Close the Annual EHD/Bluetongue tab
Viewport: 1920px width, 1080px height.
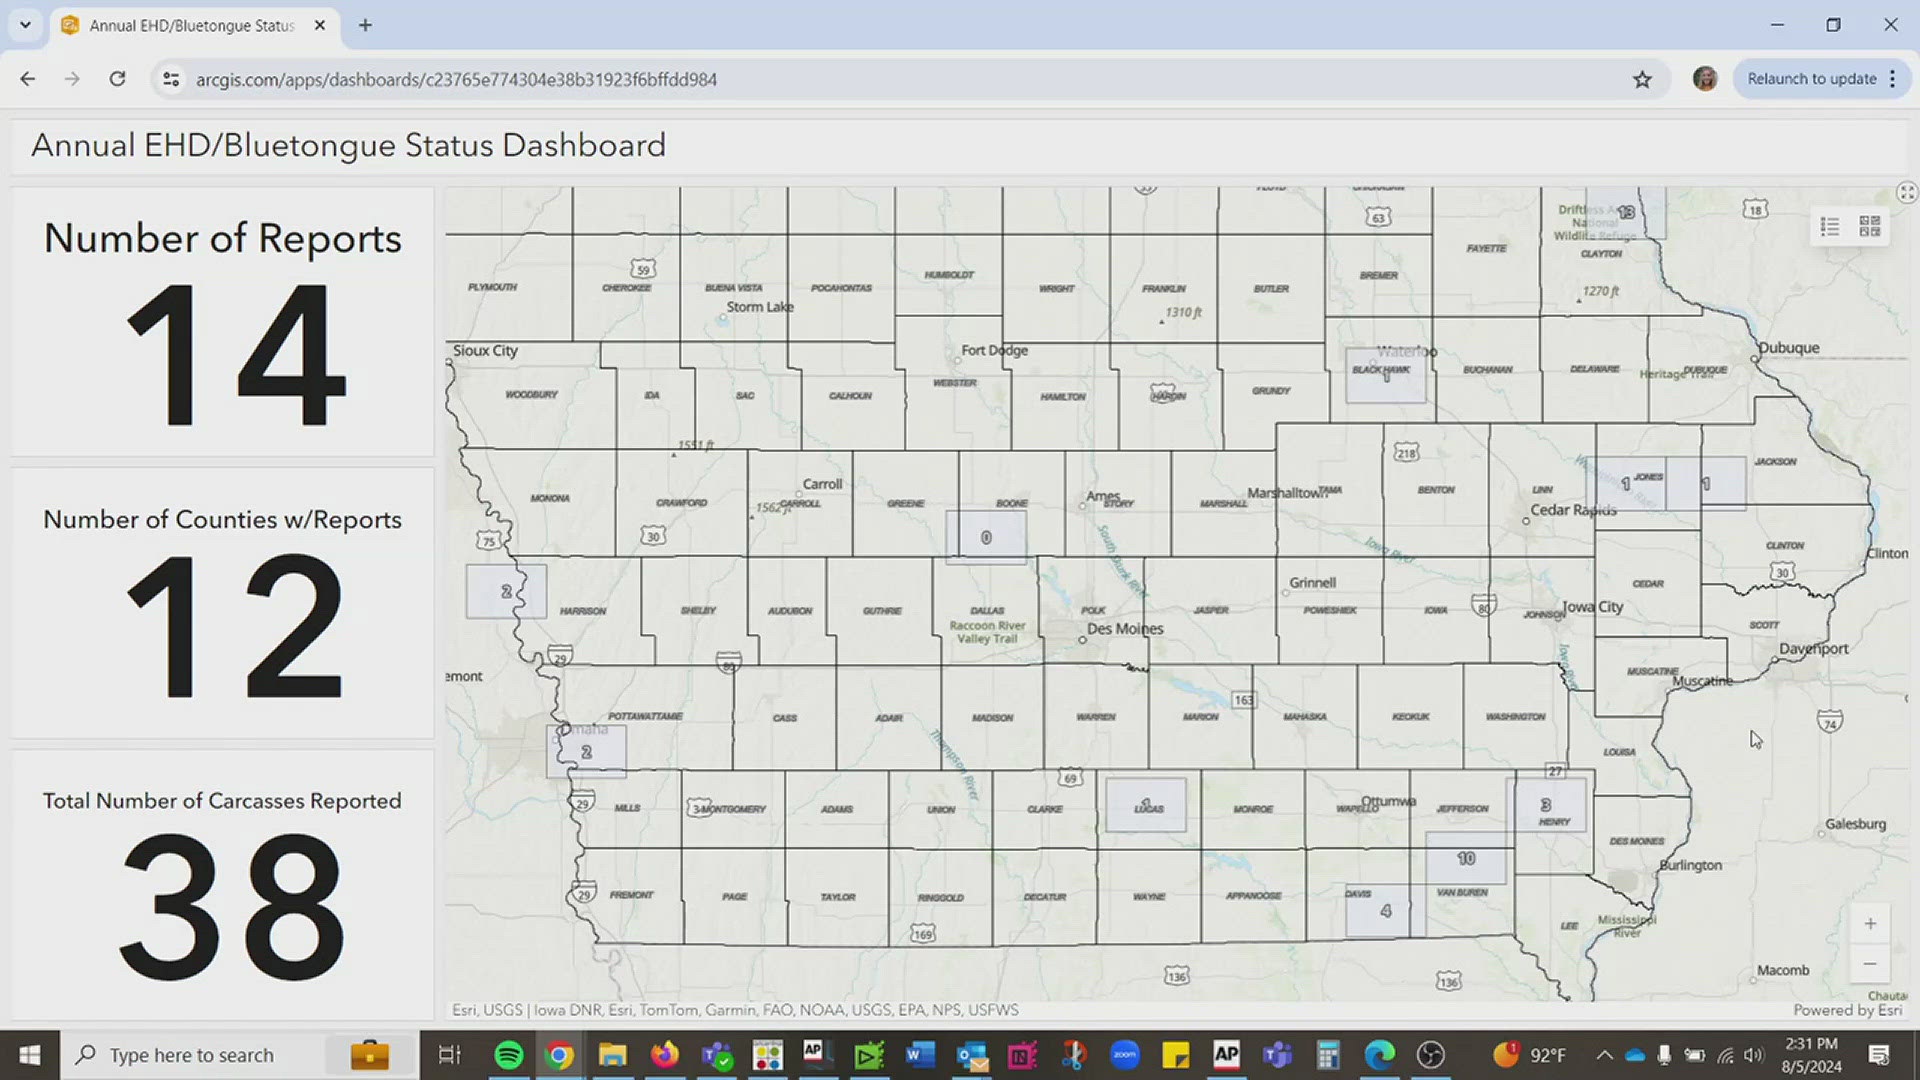pyautogui.click(x=320, y=26)
